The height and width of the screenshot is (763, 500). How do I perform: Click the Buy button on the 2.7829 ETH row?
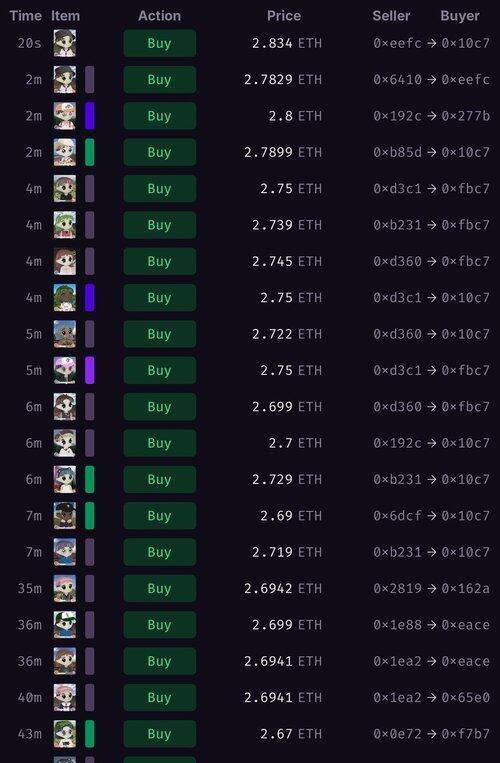coord(160,79)
